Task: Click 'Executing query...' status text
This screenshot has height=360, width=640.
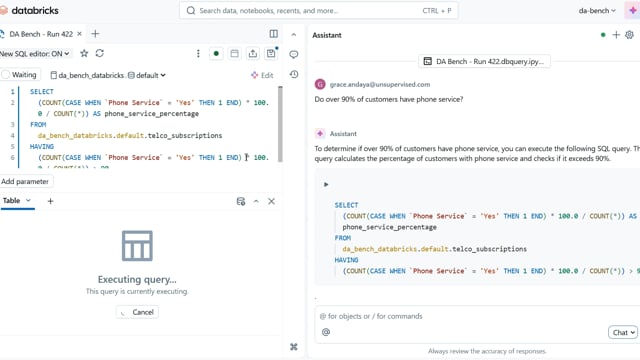Action: point(137,280)
